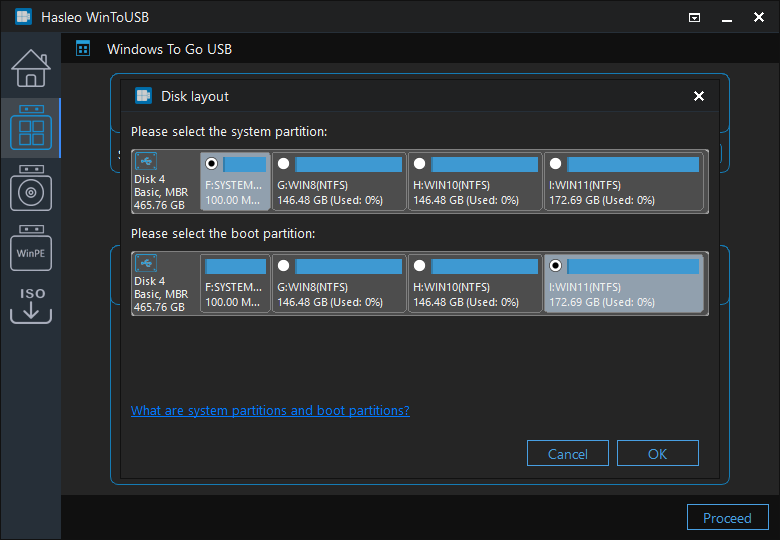The width and height of the screenshot is (780, 540).
Task: Click the Cancel button
Action: coord(568,453)
